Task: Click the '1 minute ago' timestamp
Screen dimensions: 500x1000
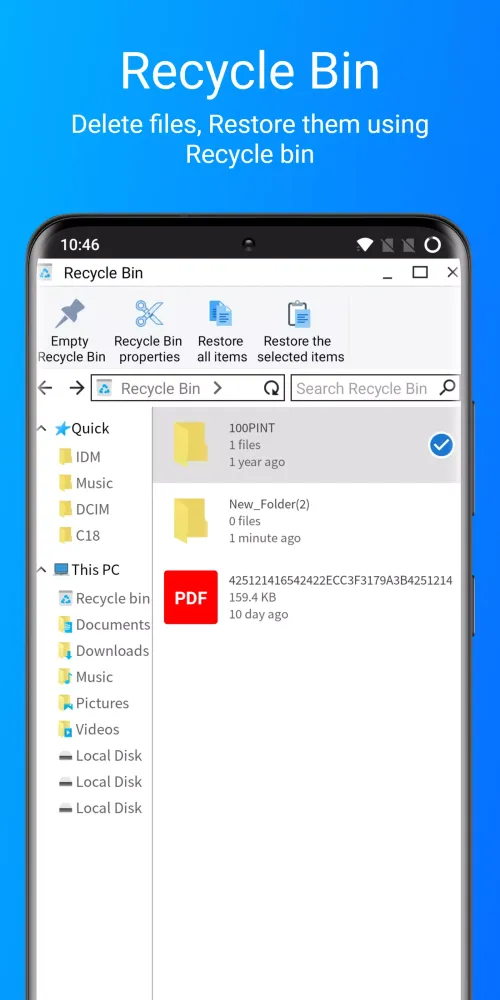Action: click(265, 538)
